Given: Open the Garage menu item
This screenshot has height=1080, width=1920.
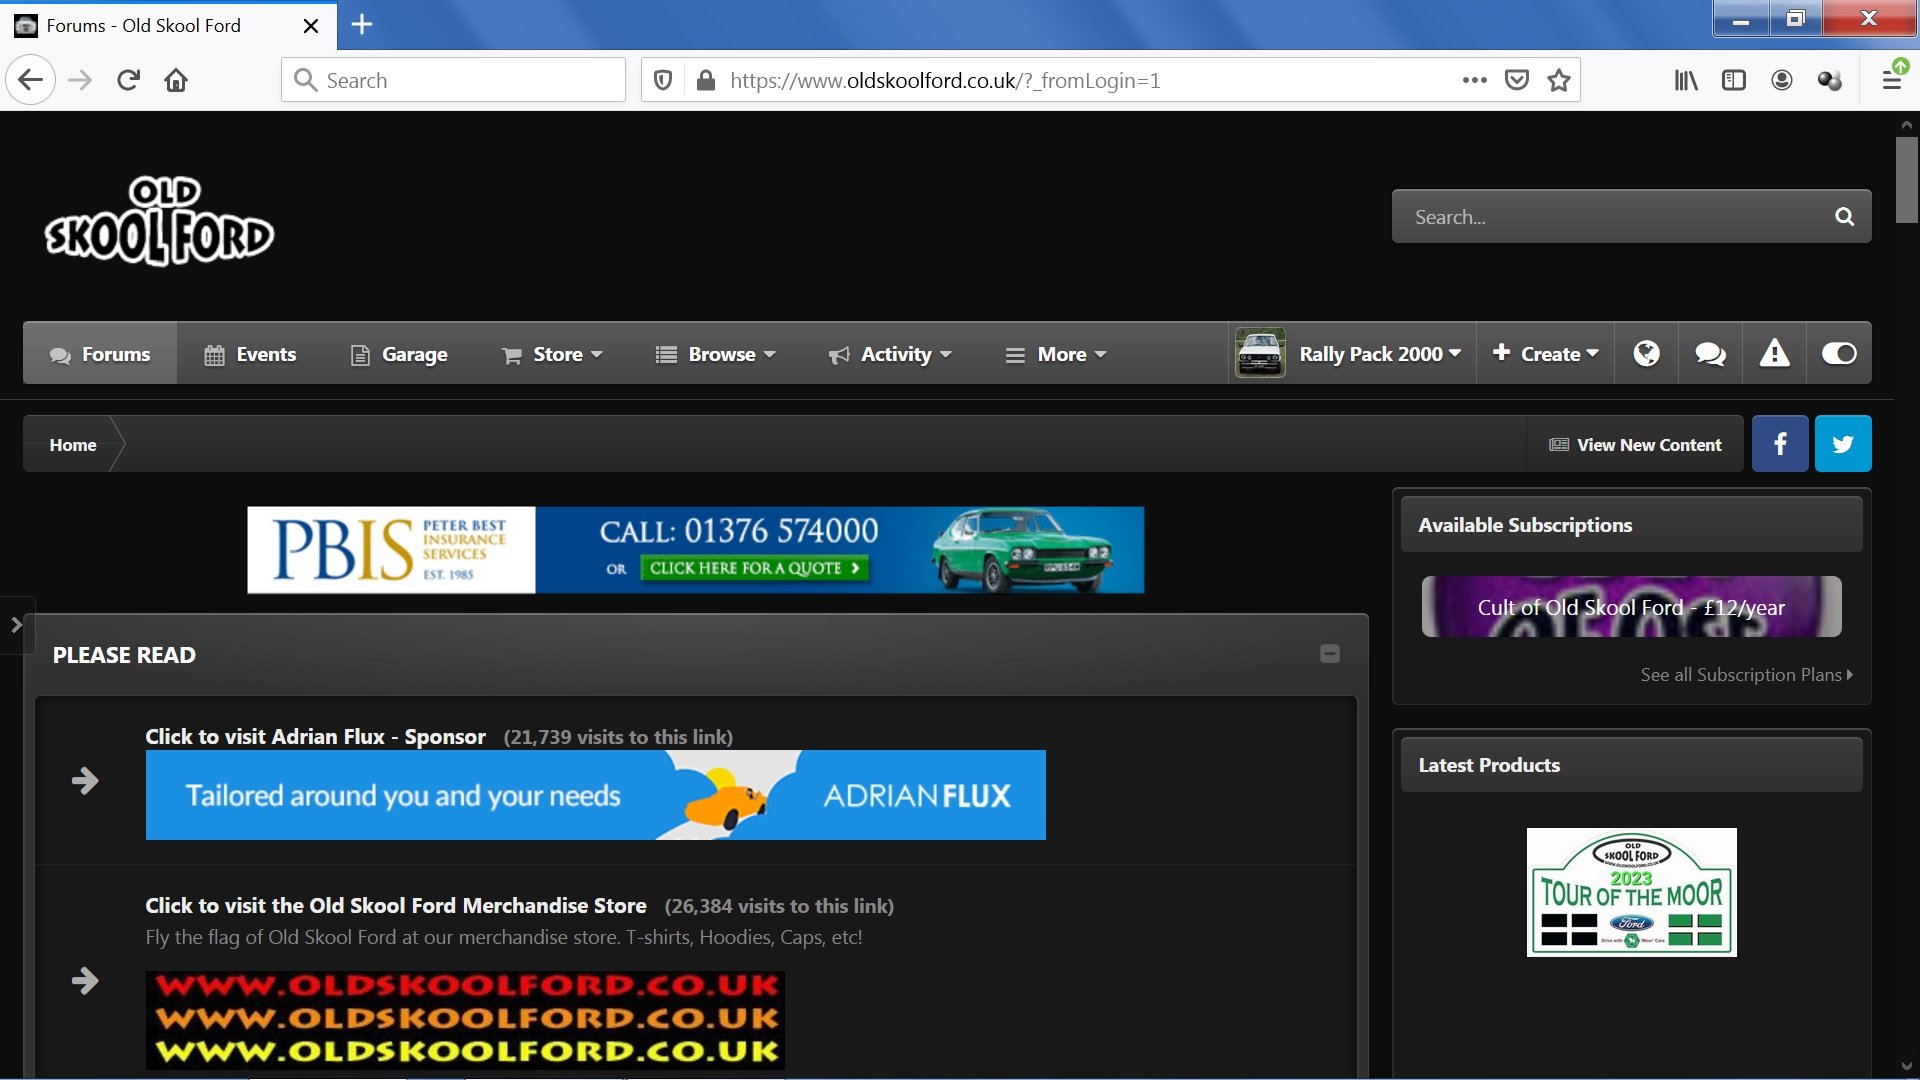Looking at the screenshot, I should (x=399, y=354).
